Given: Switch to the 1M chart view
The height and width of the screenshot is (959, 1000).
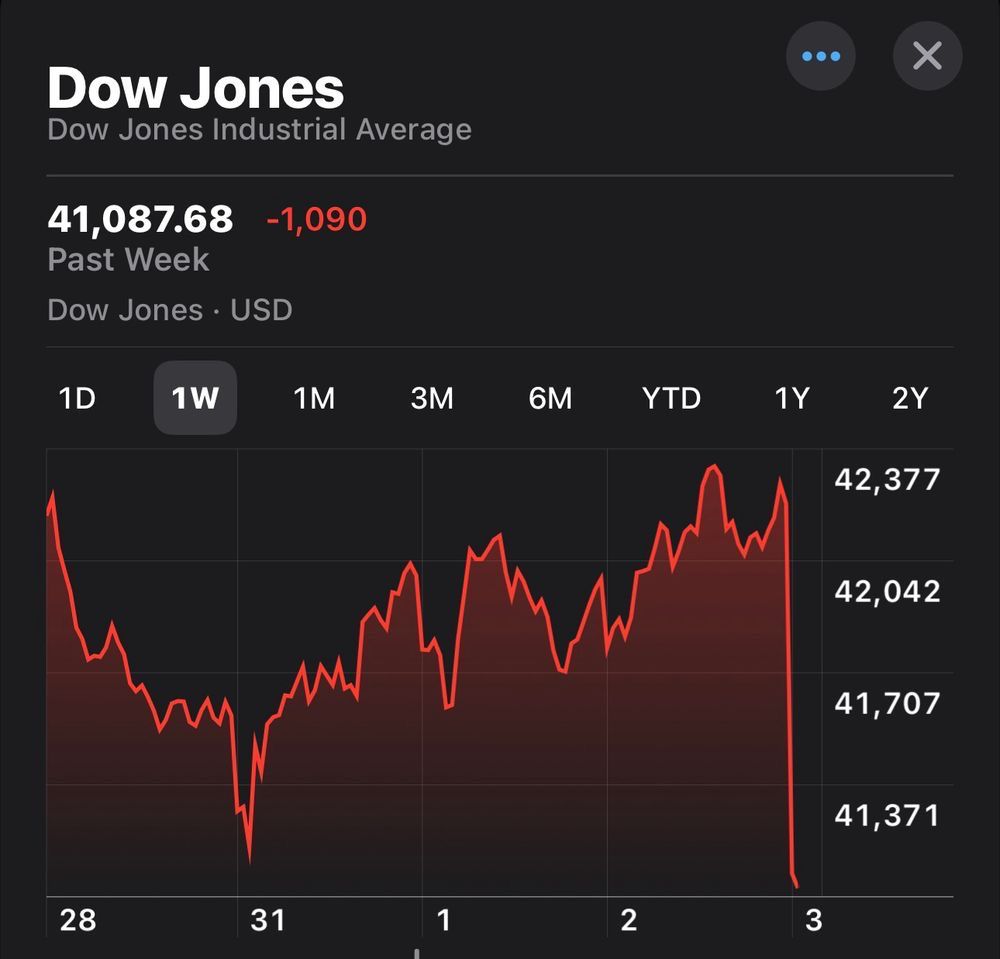Looking at the screenshot, I should 313,398.
